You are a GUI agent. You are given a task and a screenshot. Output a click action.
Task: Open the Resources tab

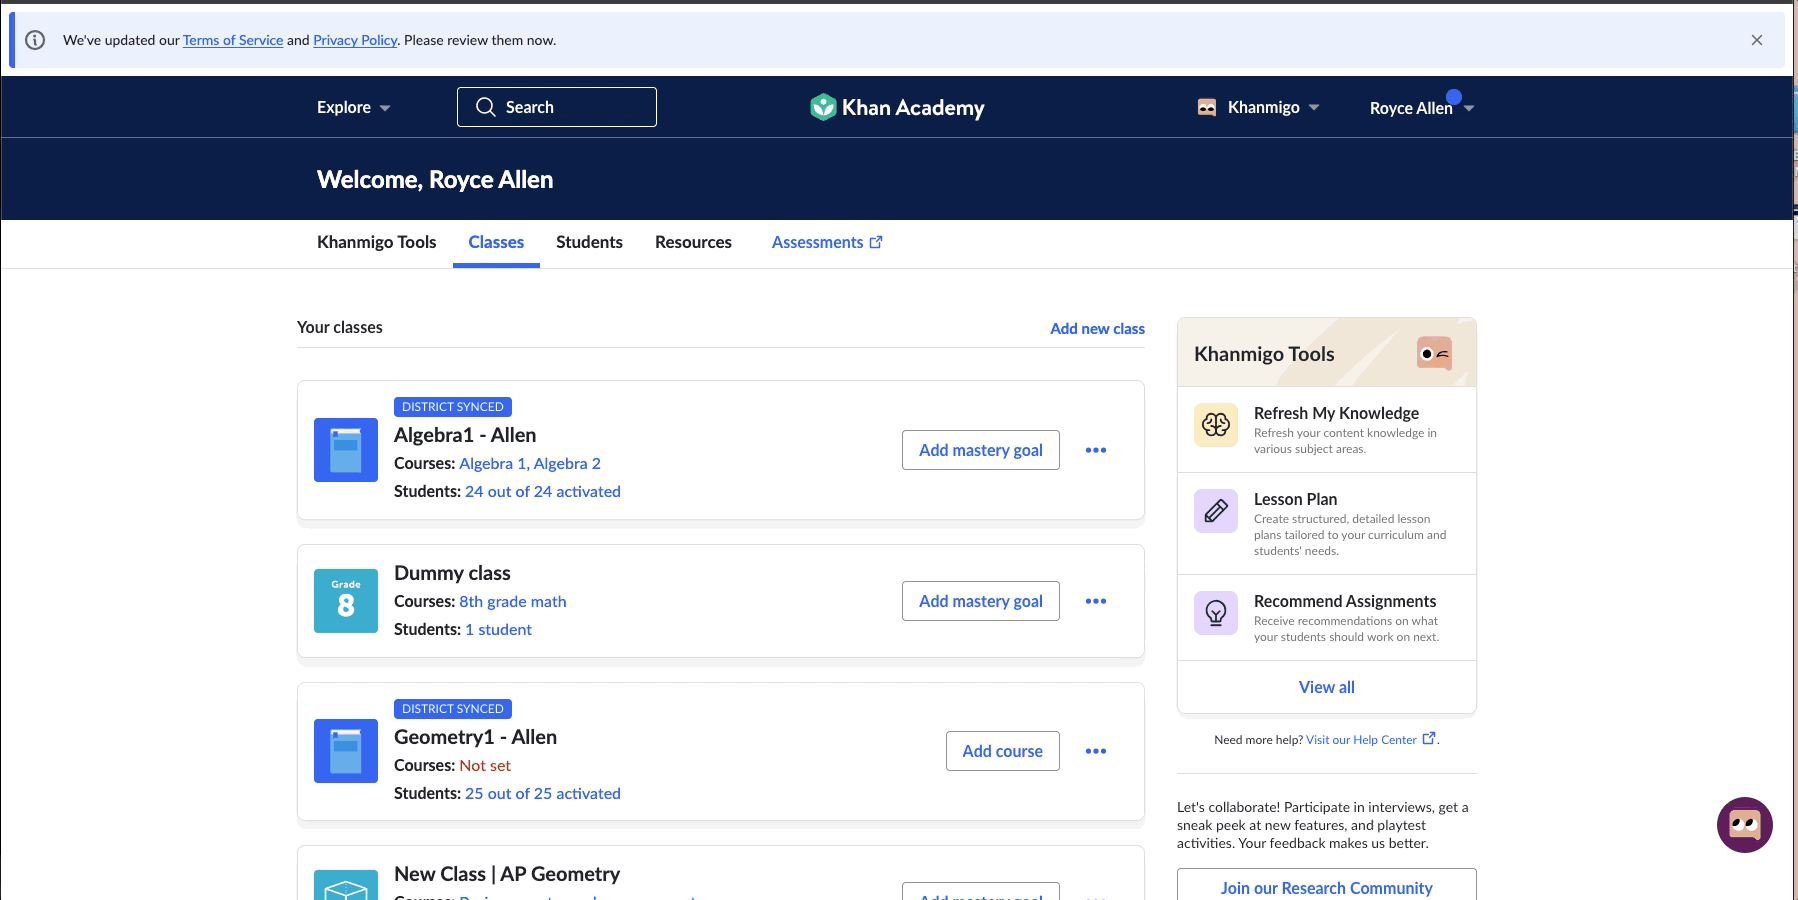(x=693, y=242)
